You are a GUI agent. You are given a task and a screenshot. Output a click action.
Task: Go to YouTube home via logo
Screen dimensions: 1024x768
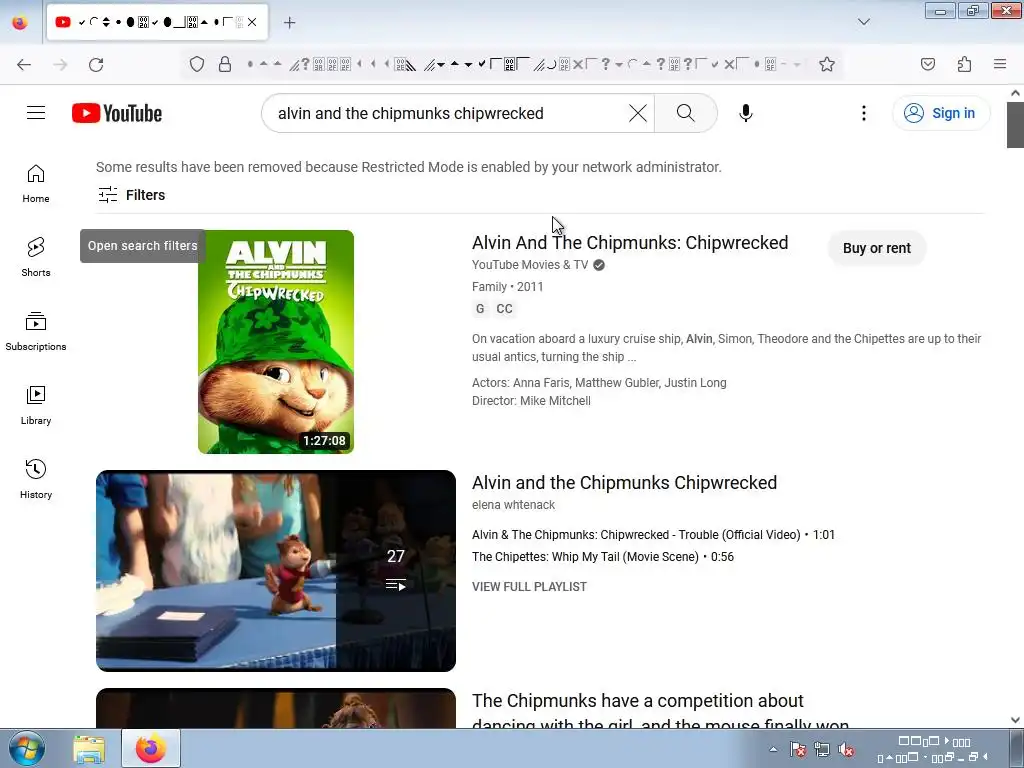point(117,113)
